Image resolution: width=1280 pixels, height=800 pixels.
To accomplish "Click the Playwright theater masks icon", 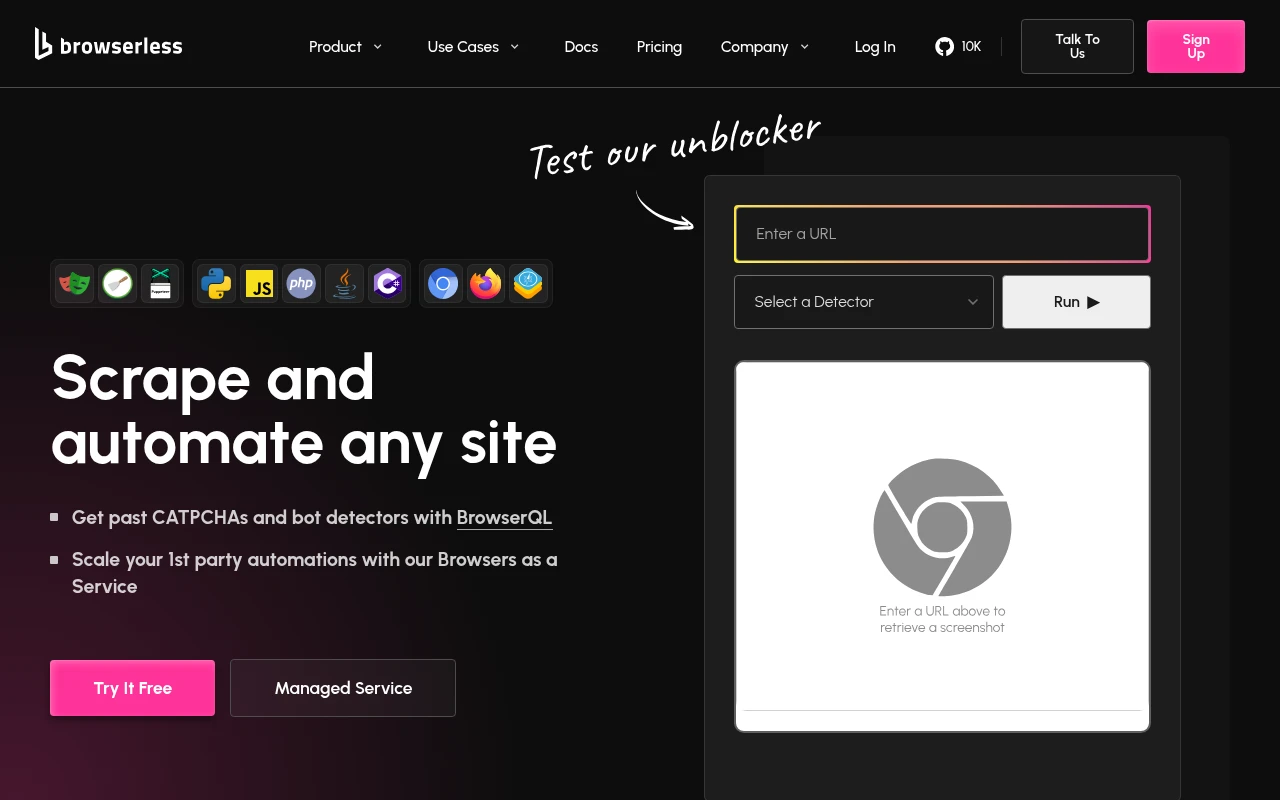I will coord(75,283).
